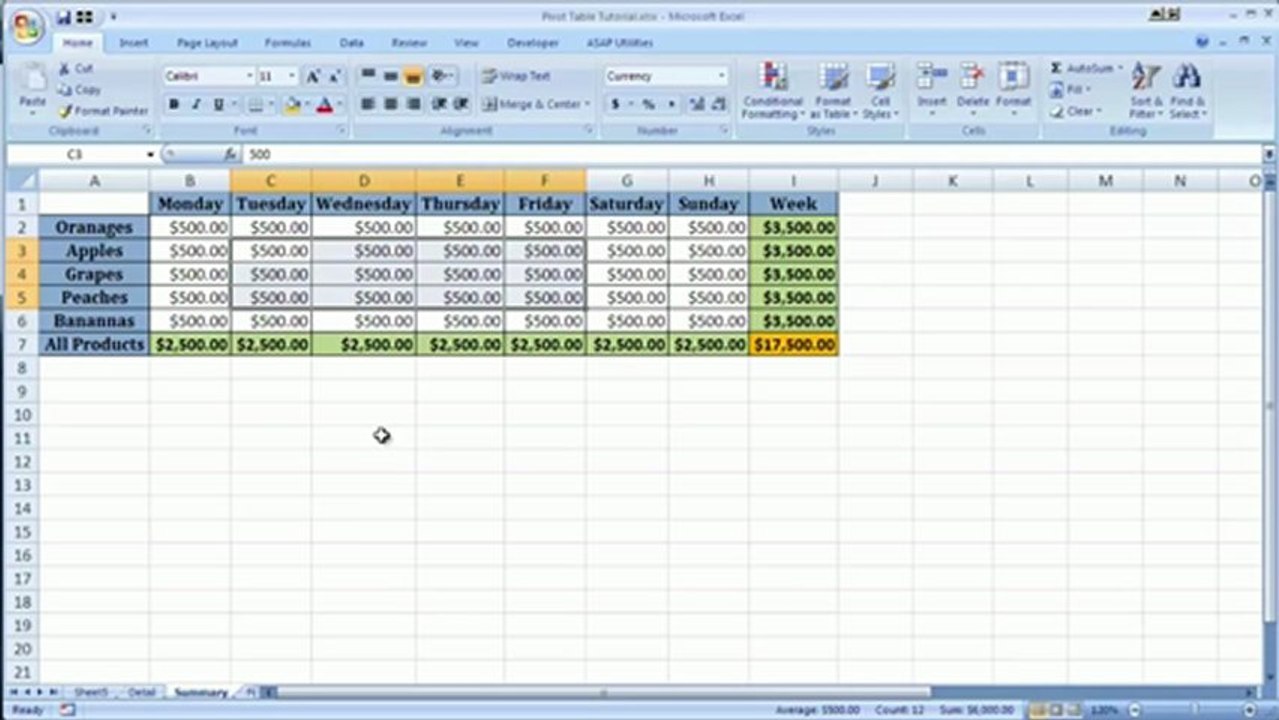Open the Format cells menu
The height and width of the screenshot is (720, 1279).
(x=1013, y=90)
